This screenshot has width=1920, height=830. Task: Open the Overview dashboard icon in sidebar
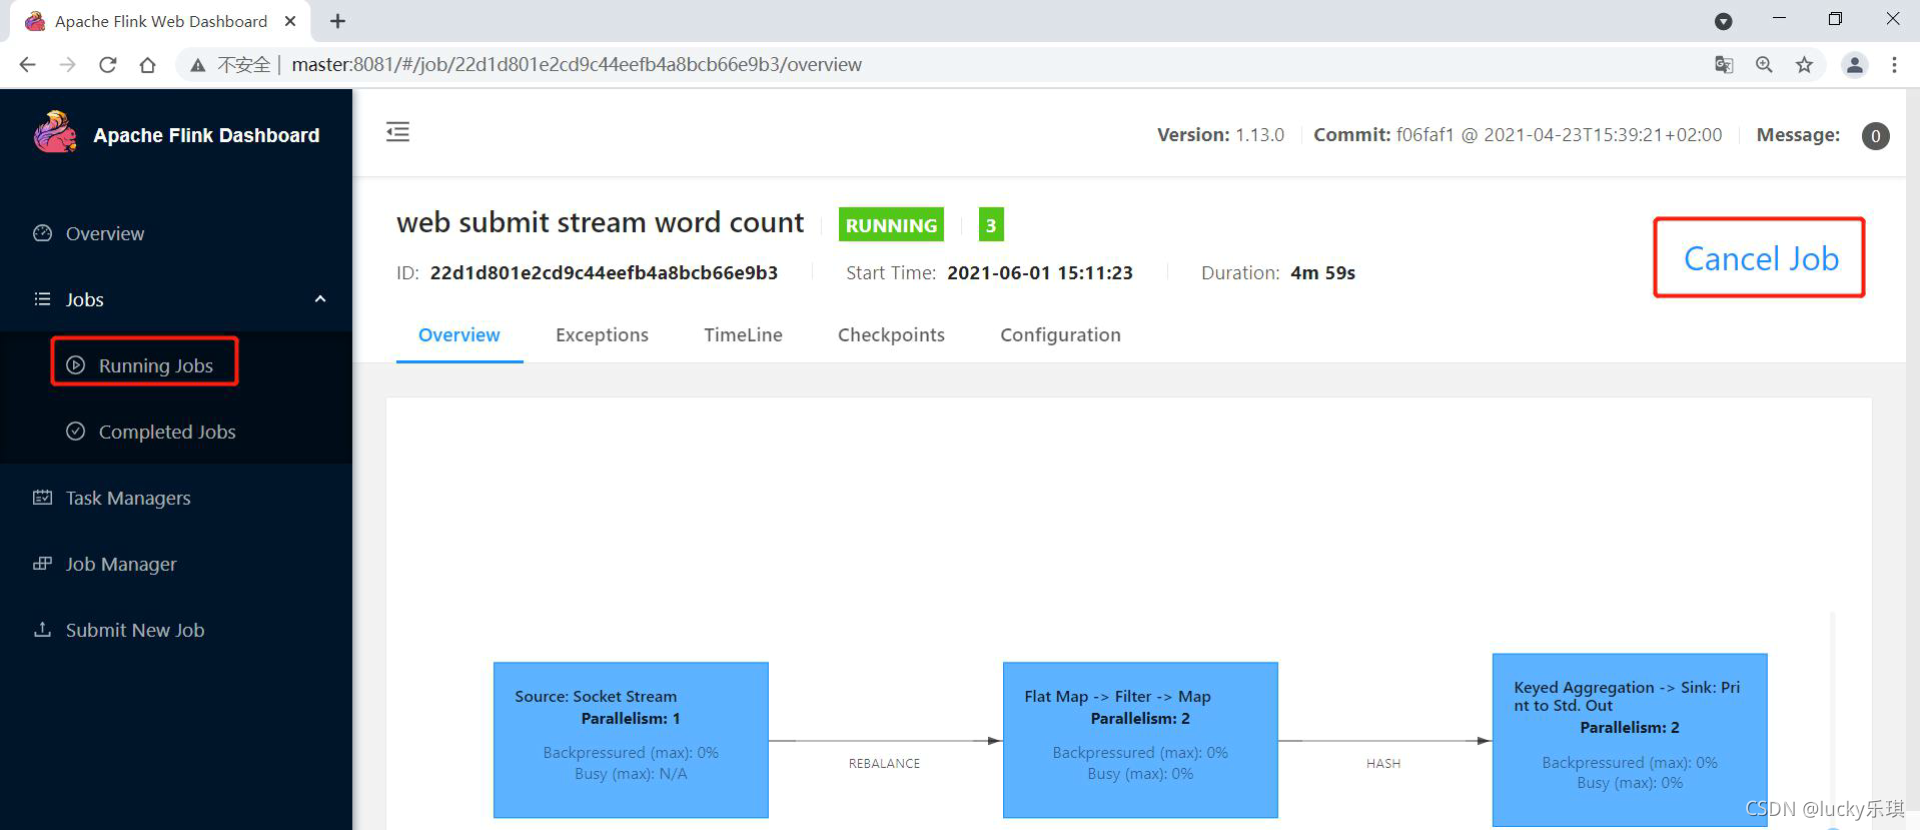[x=42, y=233]
